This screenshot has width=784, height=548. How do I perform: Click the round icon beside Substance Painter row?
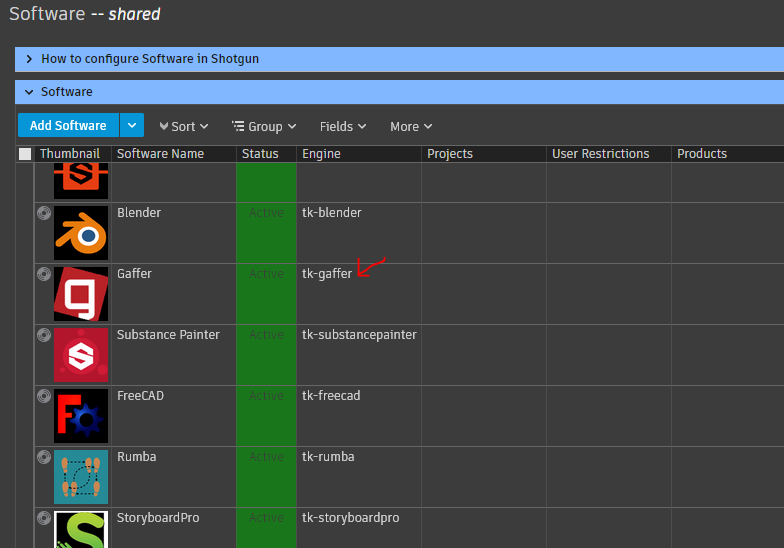coord(44,335)
